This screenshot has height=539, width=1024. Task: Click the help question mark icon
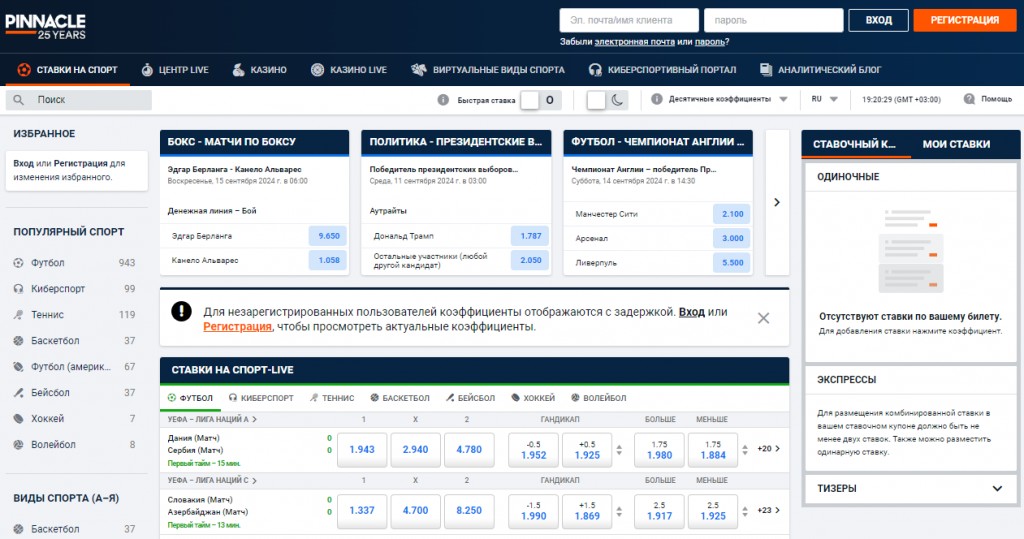pos(969,99)
